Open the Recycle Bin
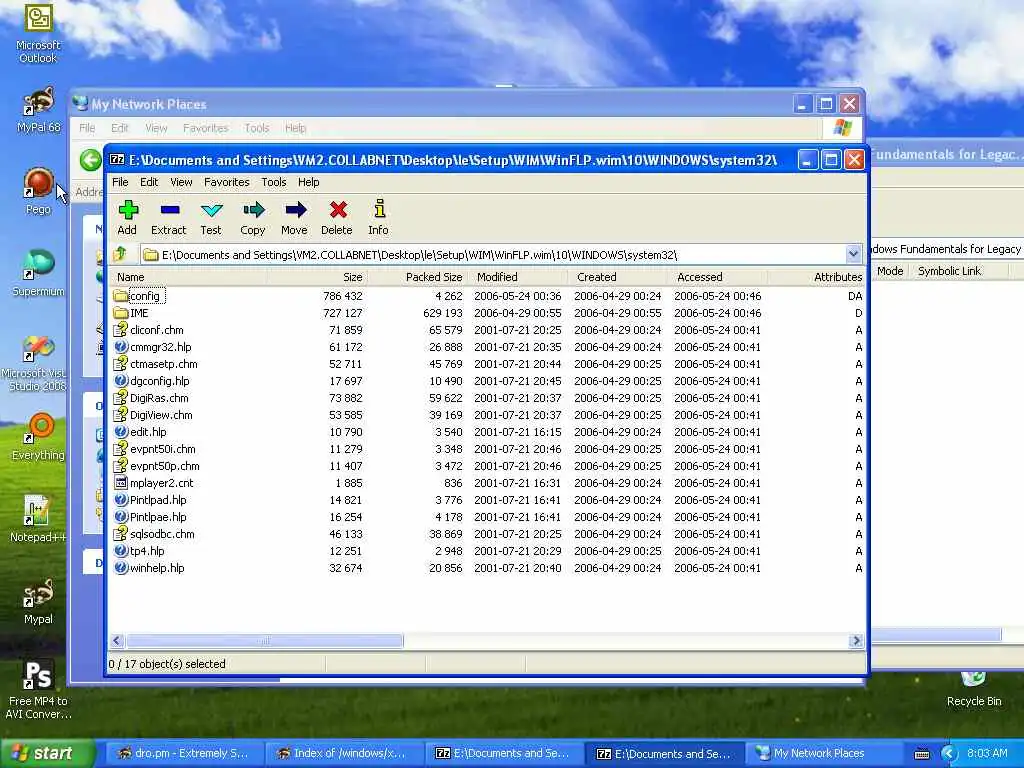Image resolution: width=1024 pixels, height=768 pixels. pos(974,690)
